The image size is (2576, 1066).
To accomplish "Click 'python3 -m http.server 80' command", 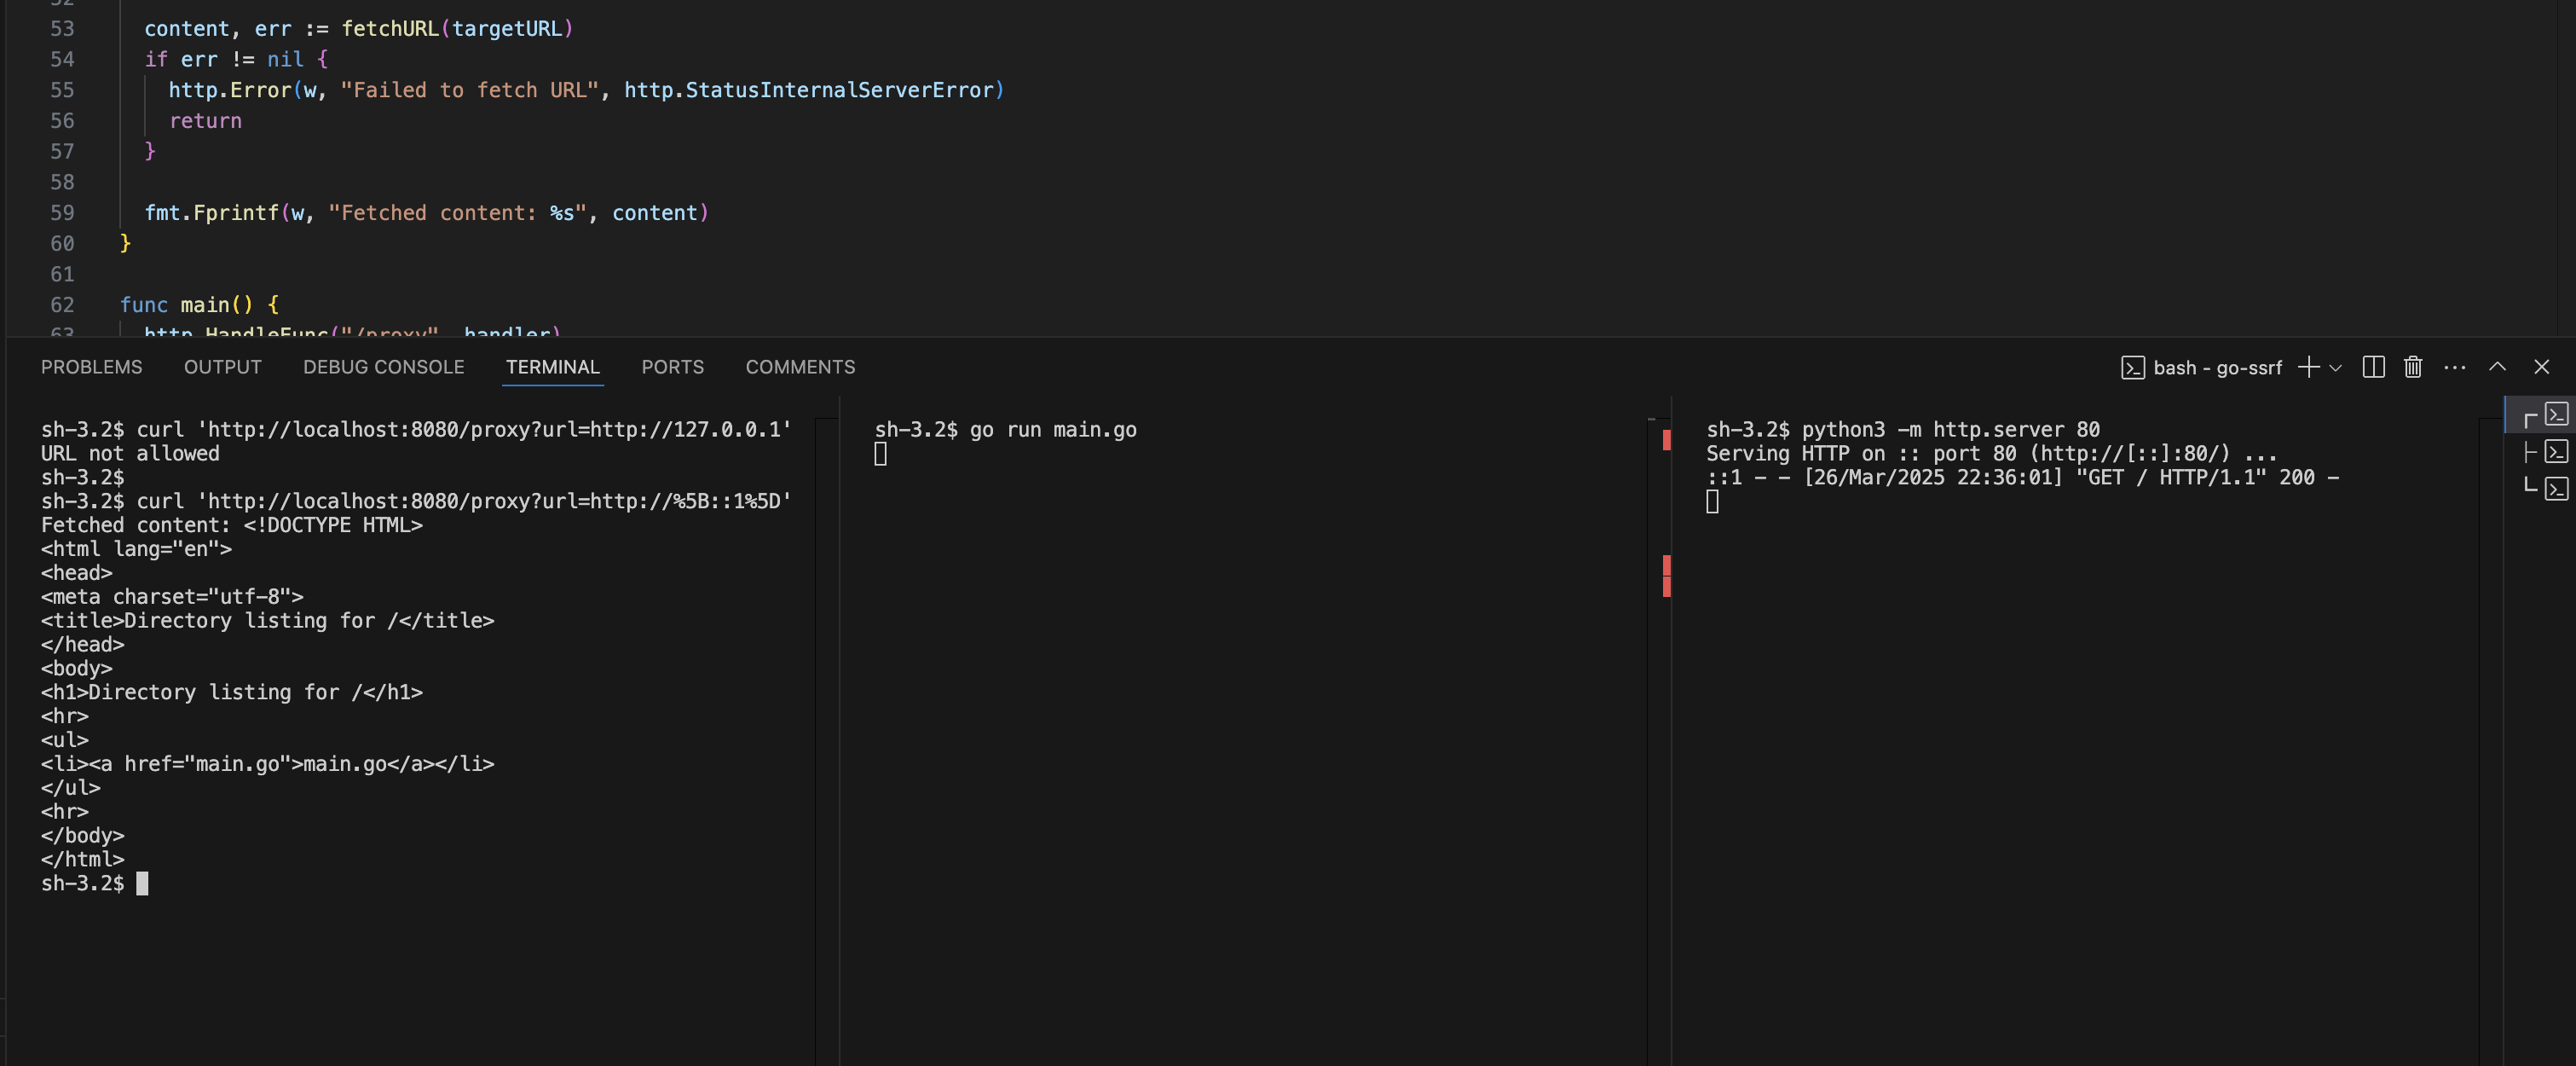I will [1950, 430].
